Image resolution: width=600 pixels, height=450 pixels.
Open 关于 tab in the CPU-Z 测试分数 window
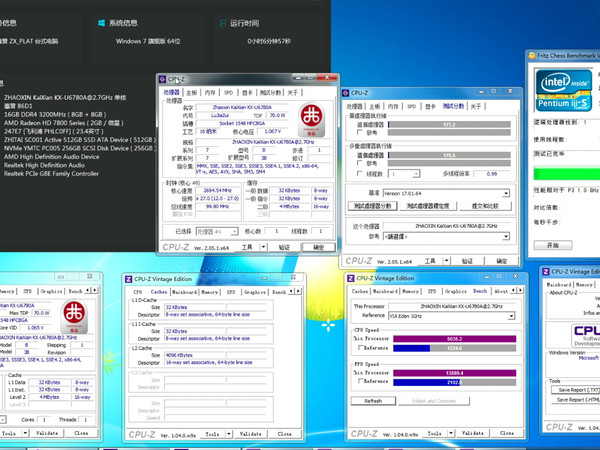tap(476, 106)
